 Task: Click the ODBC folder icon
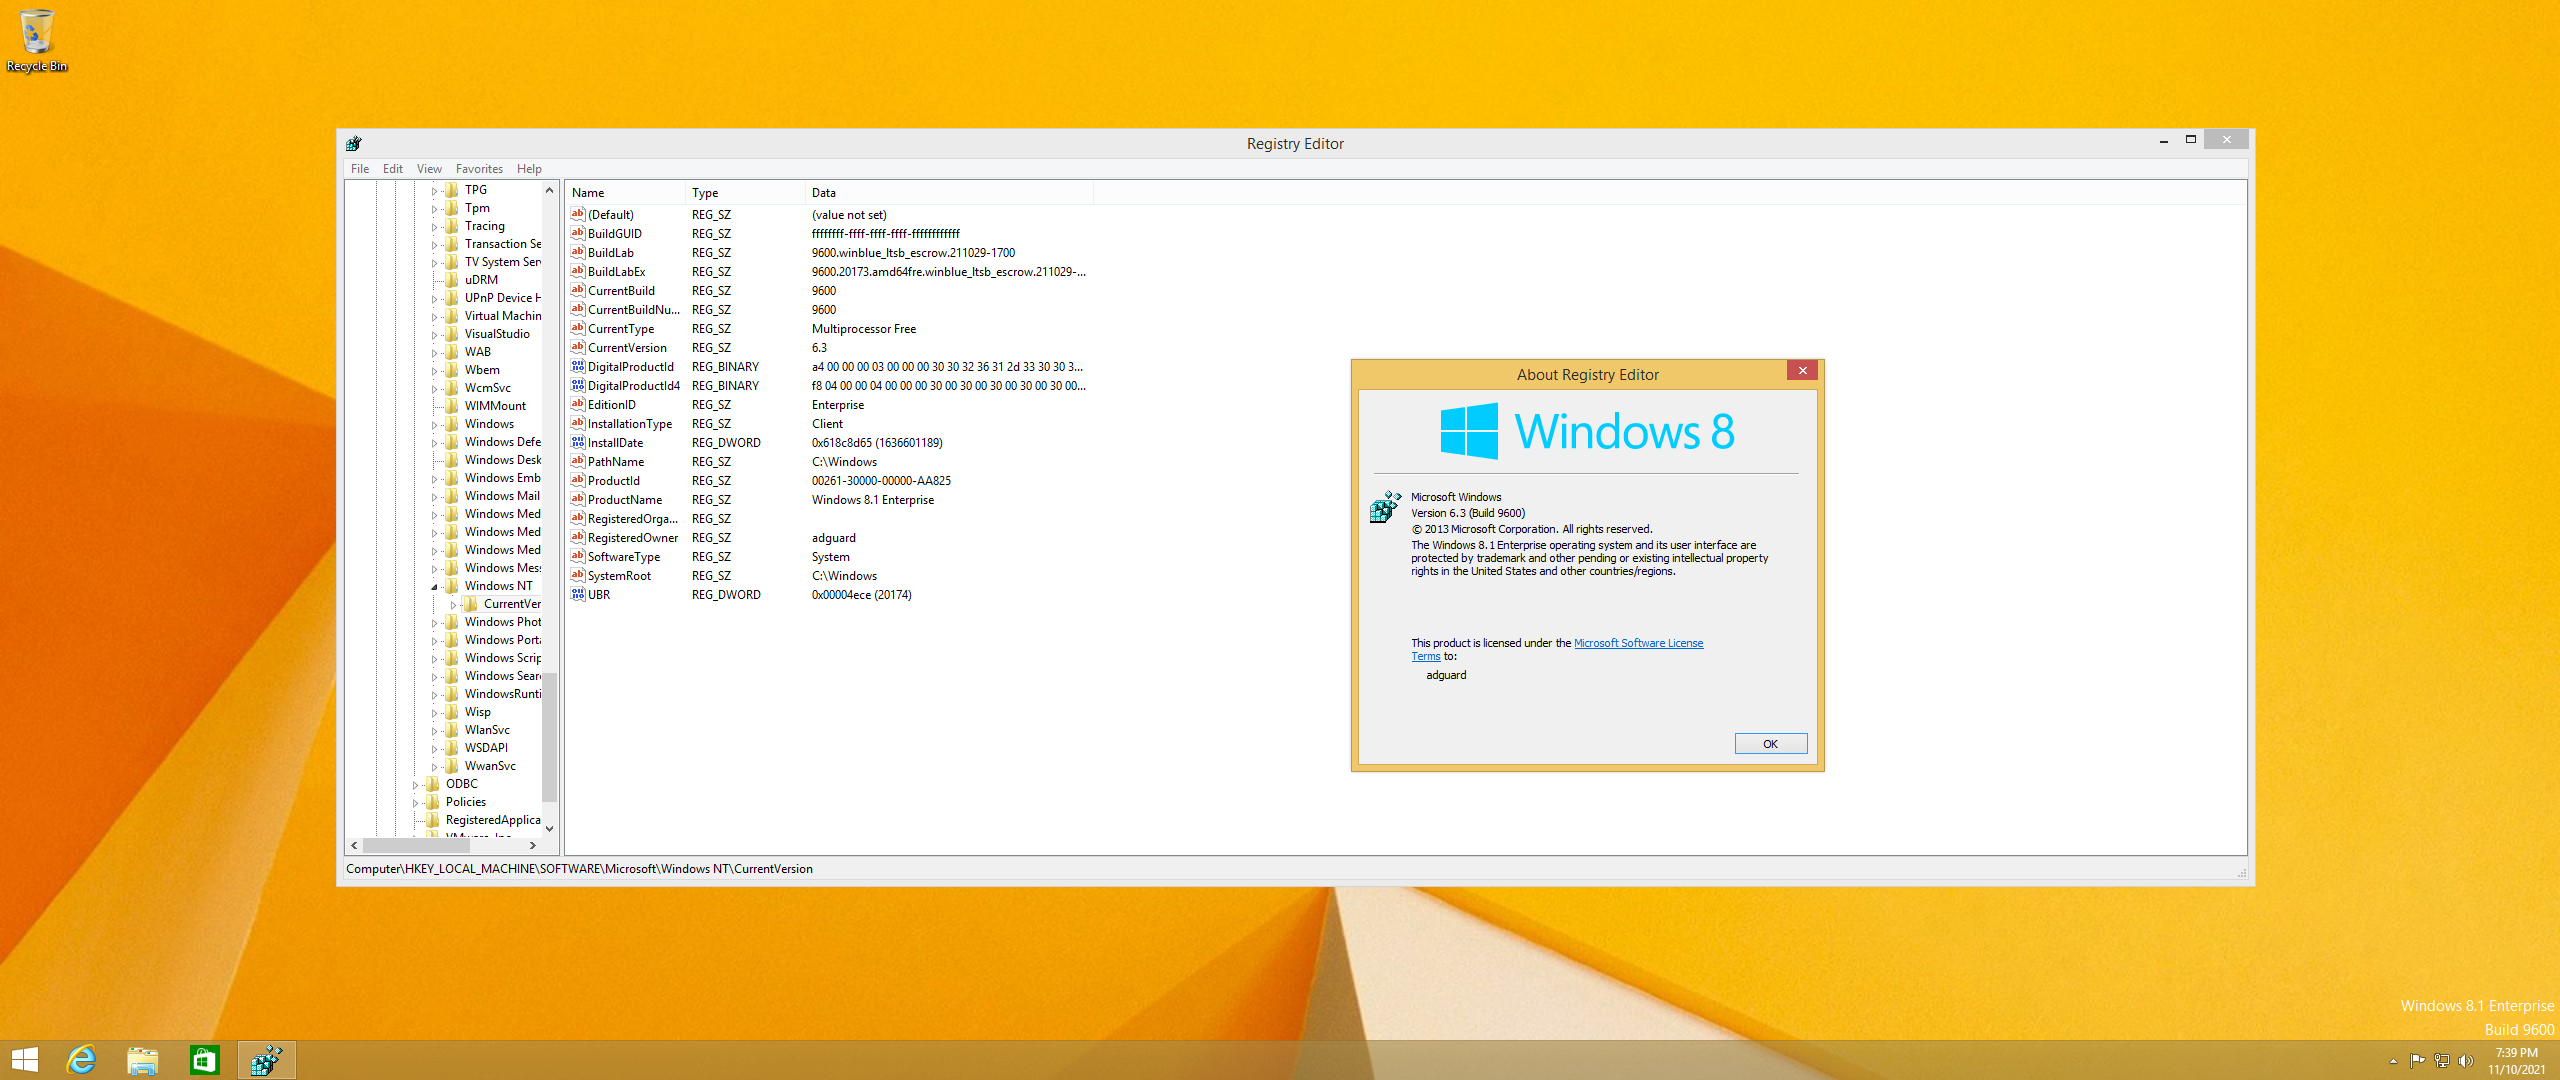433,784
